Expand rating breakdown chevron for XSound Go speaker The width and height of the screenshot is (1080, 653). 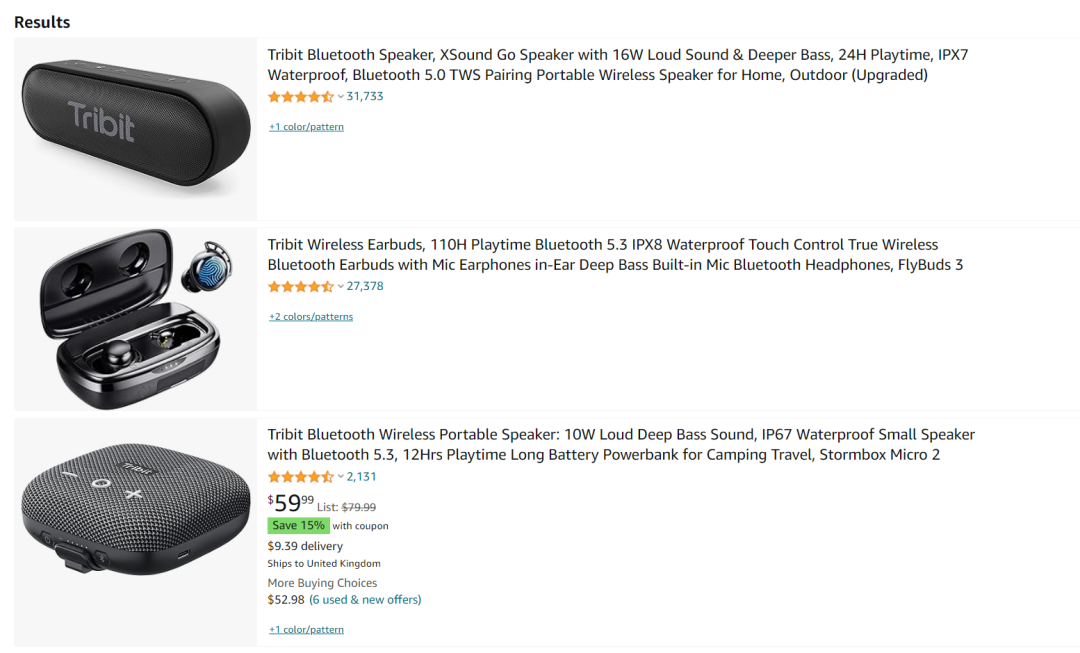pos(341,97)
